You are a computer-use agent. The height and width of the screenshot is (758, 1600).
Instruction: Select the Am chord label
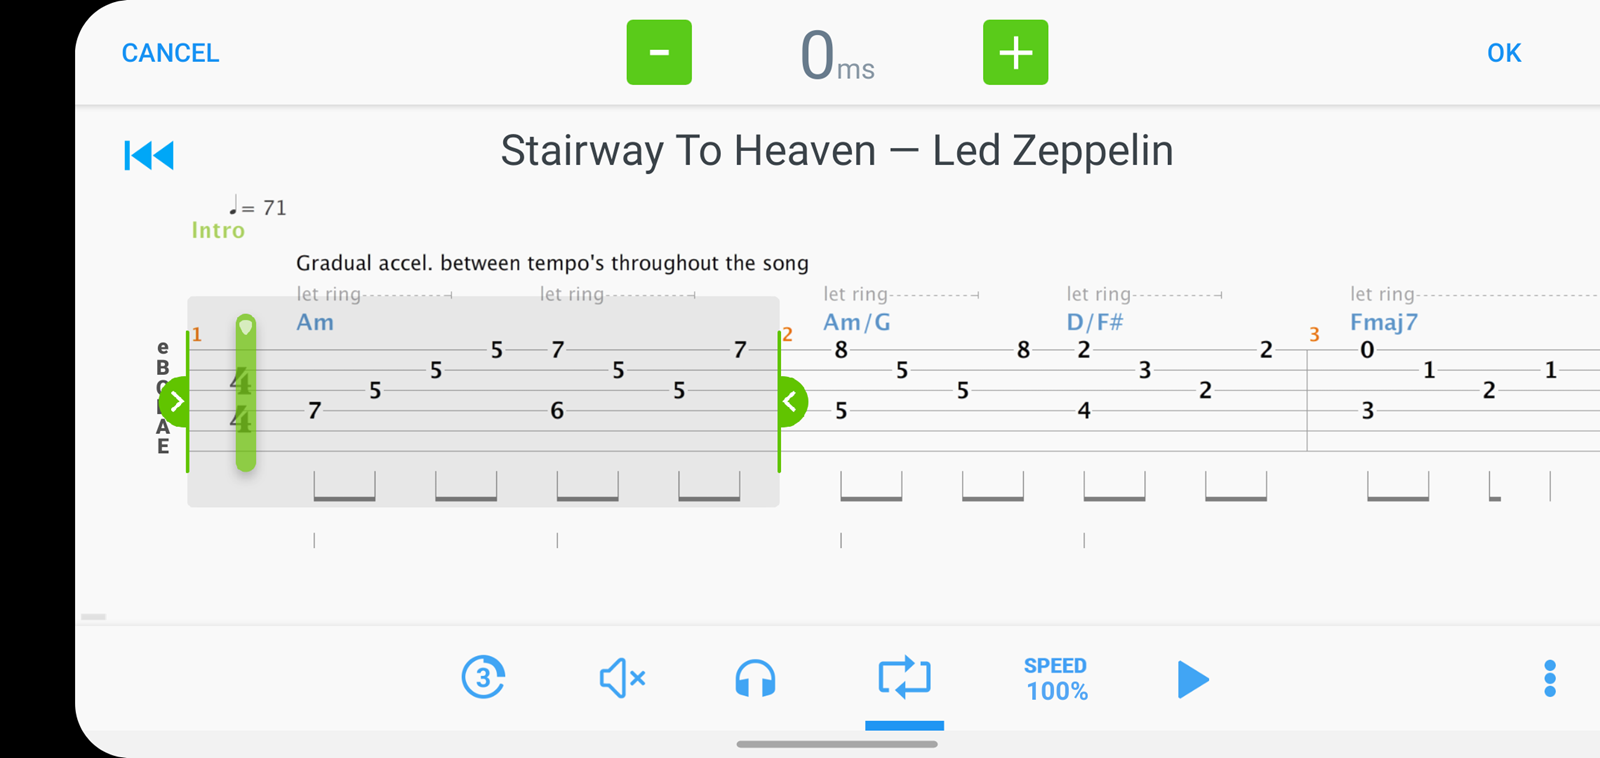[x=315, y=322]
